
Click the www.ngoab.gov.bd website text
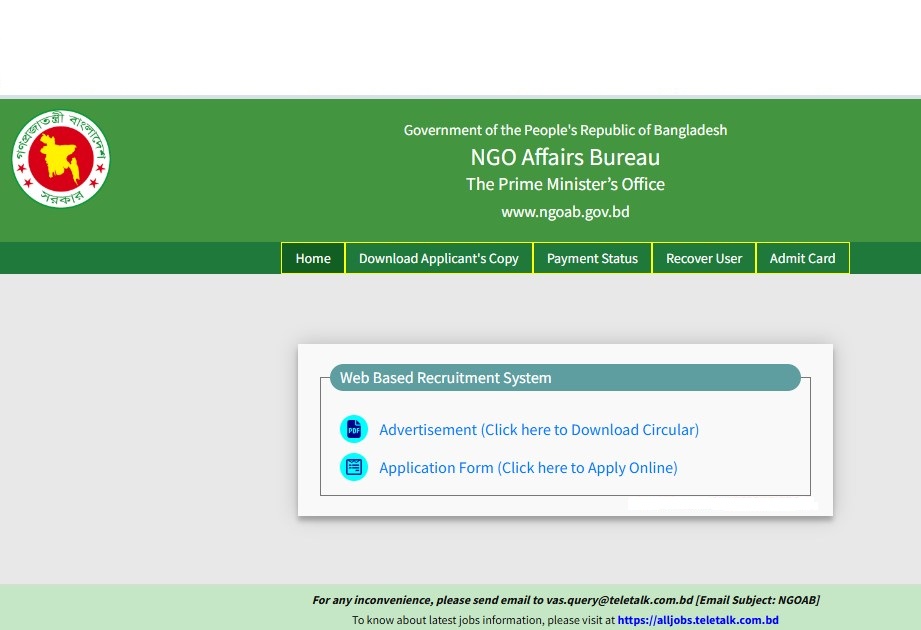(565, 212)
